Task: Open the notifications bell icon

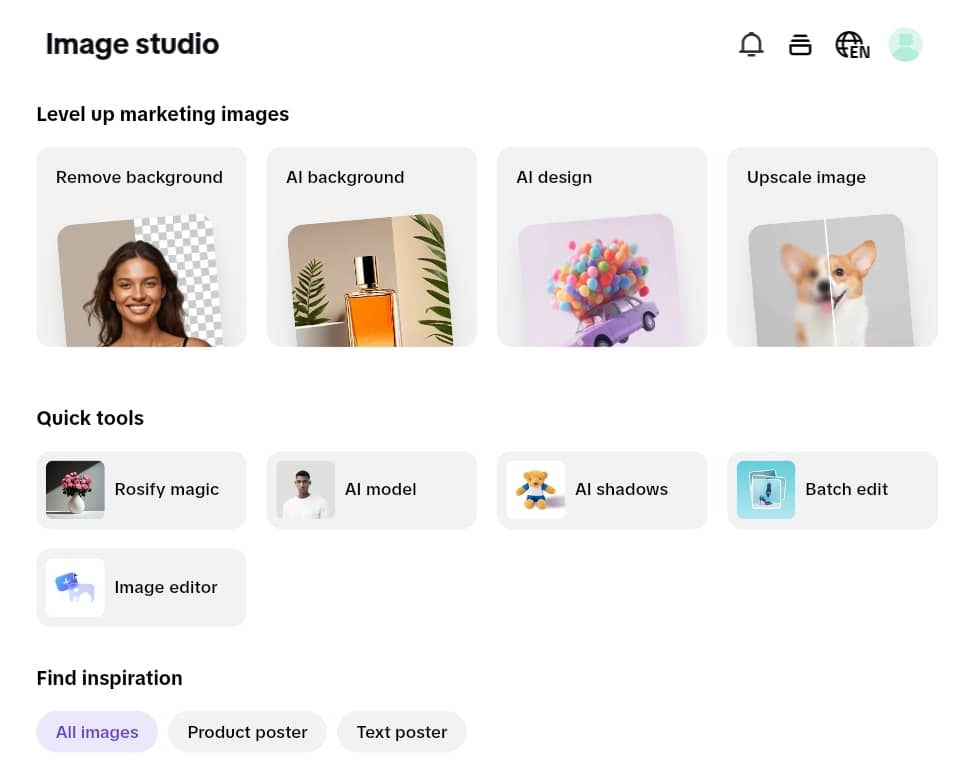Action: click(x=751, y=44)
